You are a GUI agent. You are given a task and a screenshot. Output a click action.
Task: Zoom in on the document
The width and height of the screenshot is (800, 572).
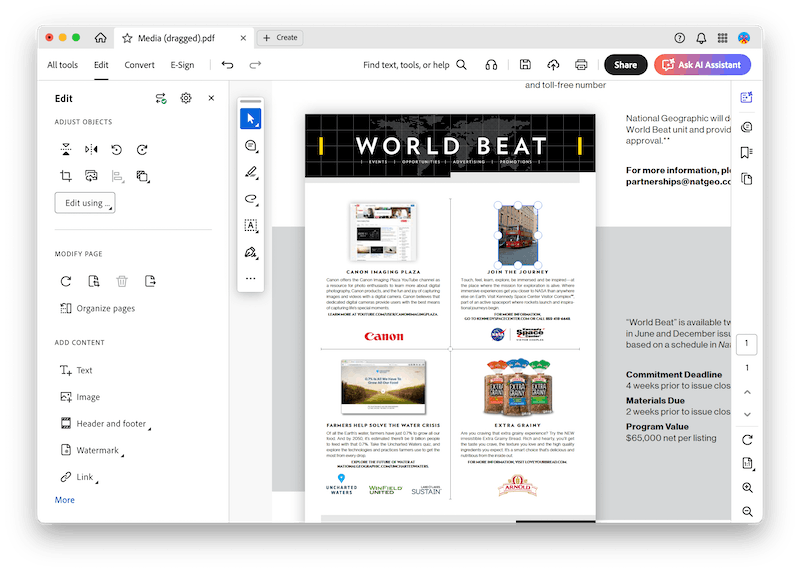(x=747, y=488)
